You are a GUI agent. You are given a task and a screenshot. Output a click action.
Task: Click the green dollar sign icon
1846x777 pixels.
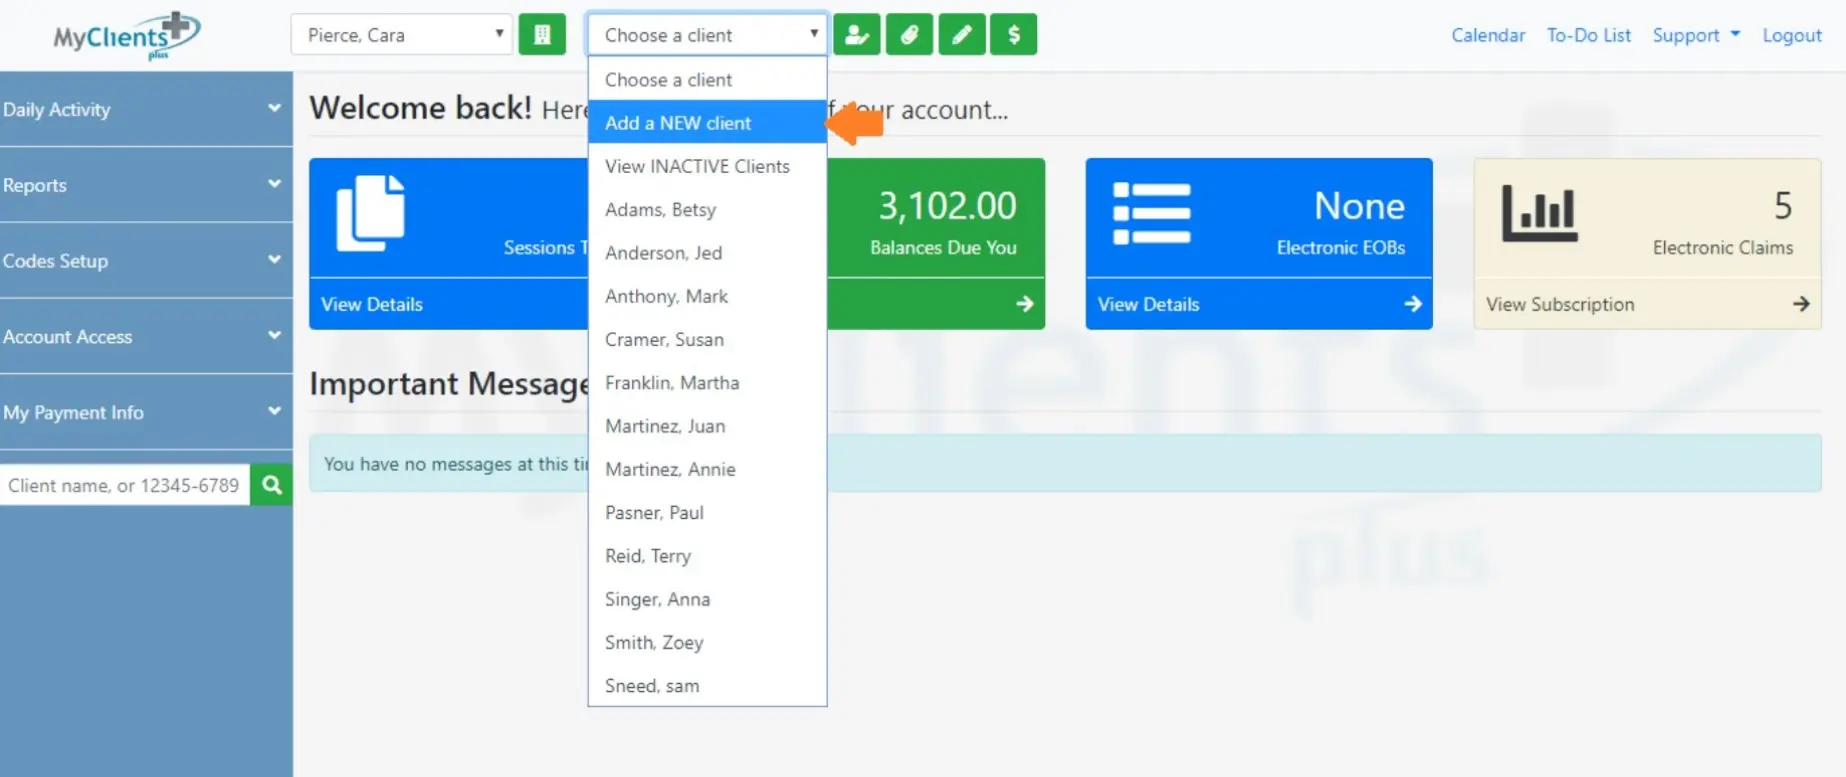point(1013,35)
